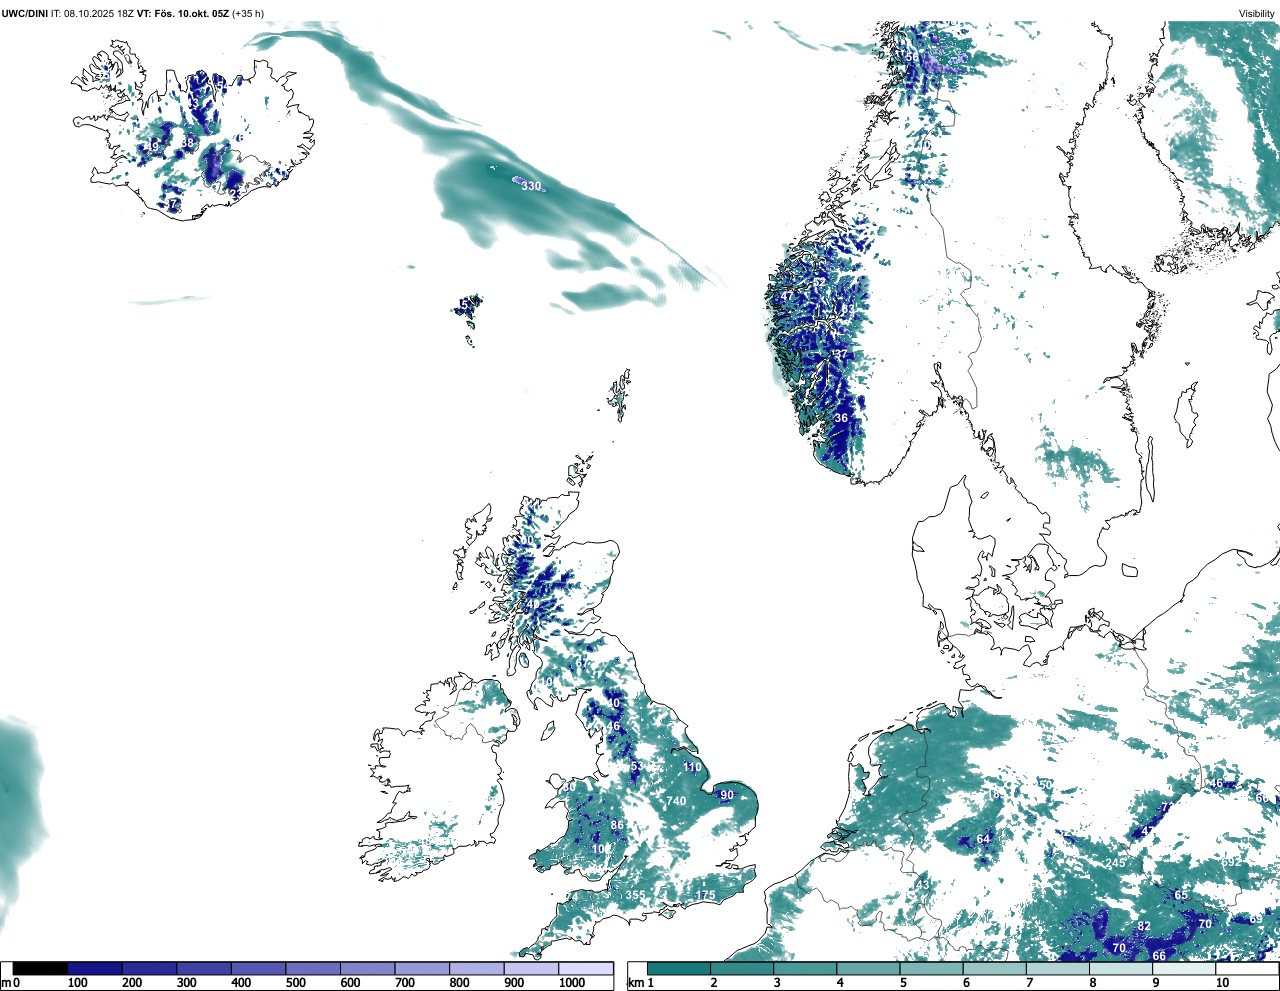This screenshot has height=991, width=1280.
Task: Click the '330' value over the Norwegian Sea
Action: 531,187
